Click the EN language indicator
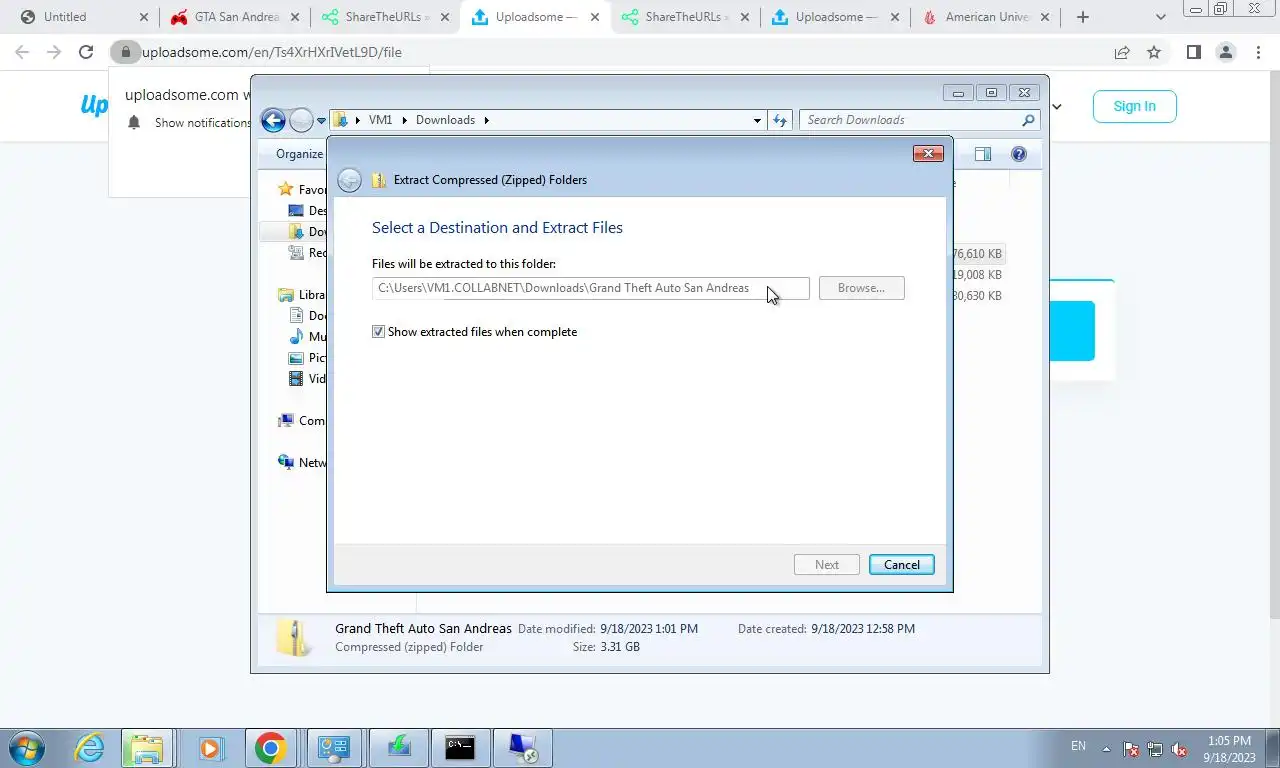 click(1078, 746)
